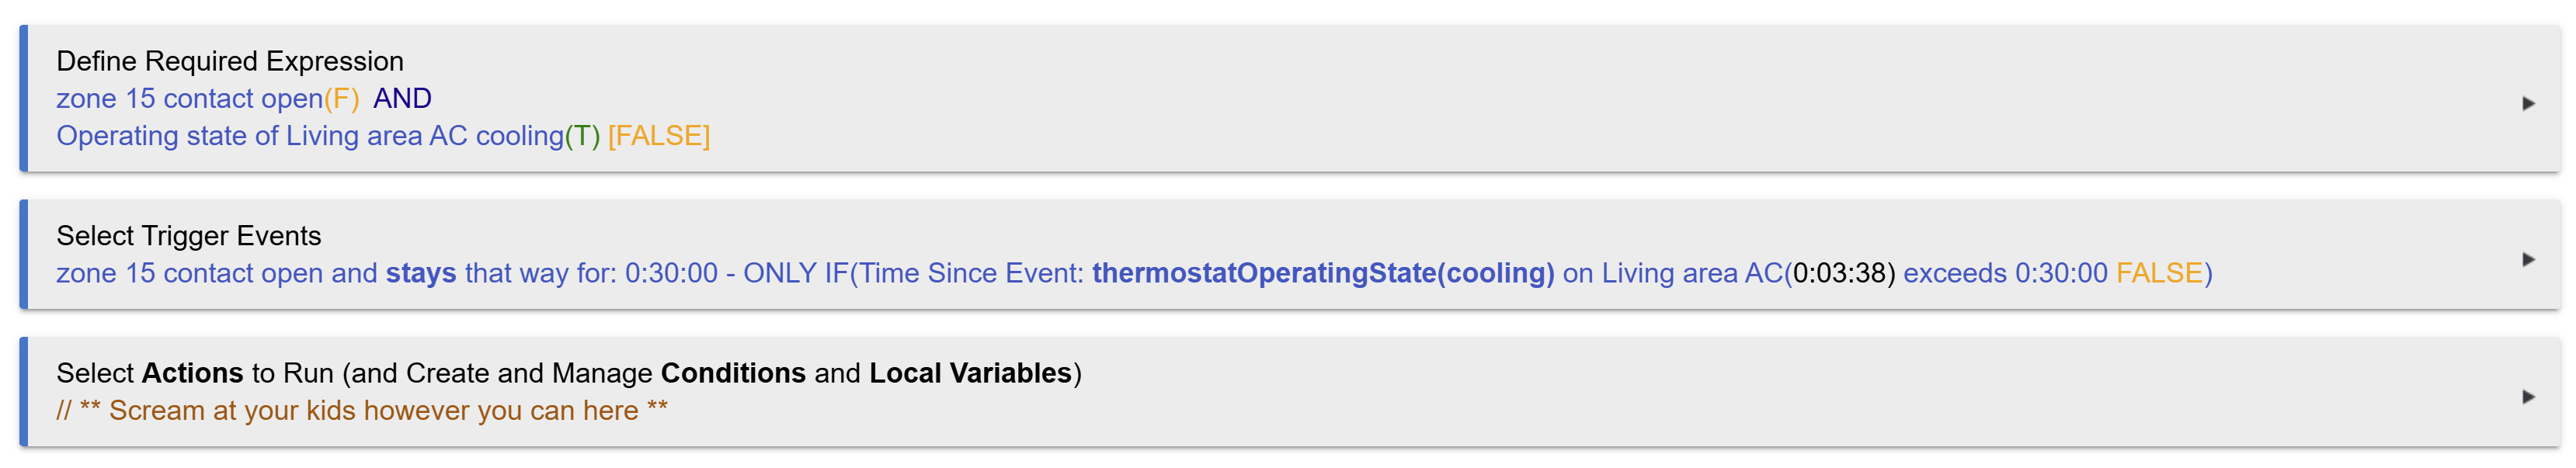Viewport: 2576px width, 468px height.
Task: Open the 'Scream at your kids' comment action
Action: [362, 410]
